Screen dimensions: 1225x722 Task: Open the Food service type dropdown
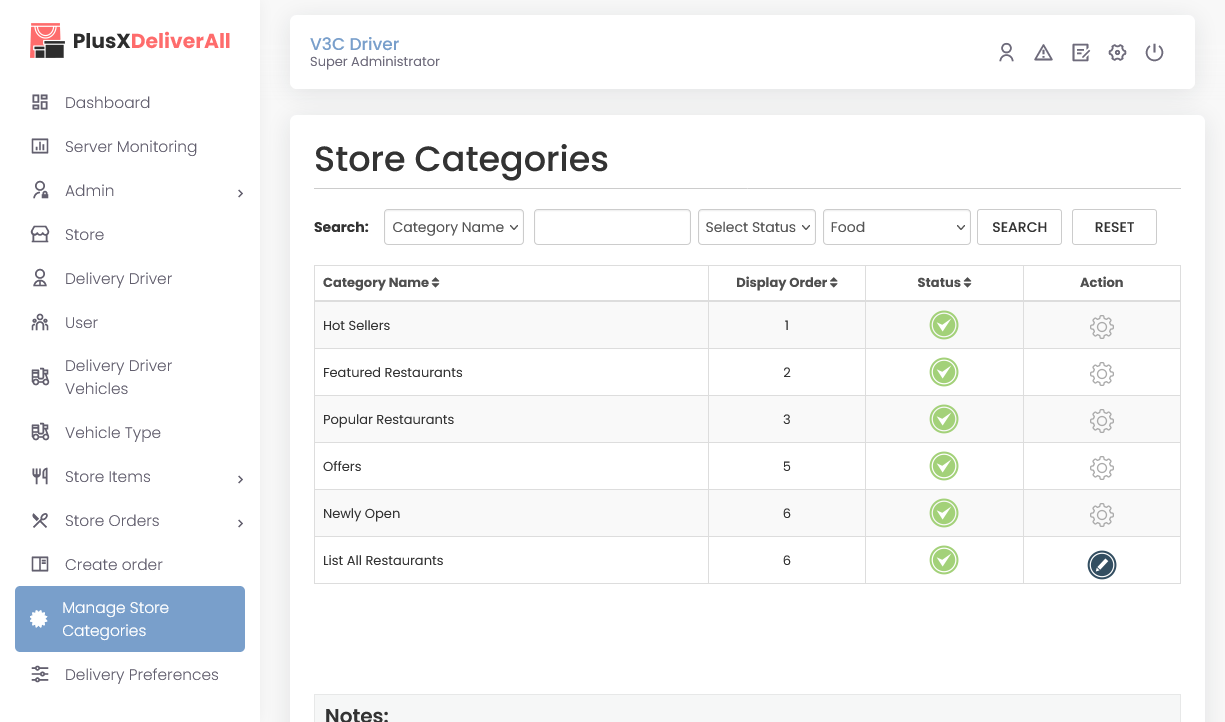pos(897,227)
